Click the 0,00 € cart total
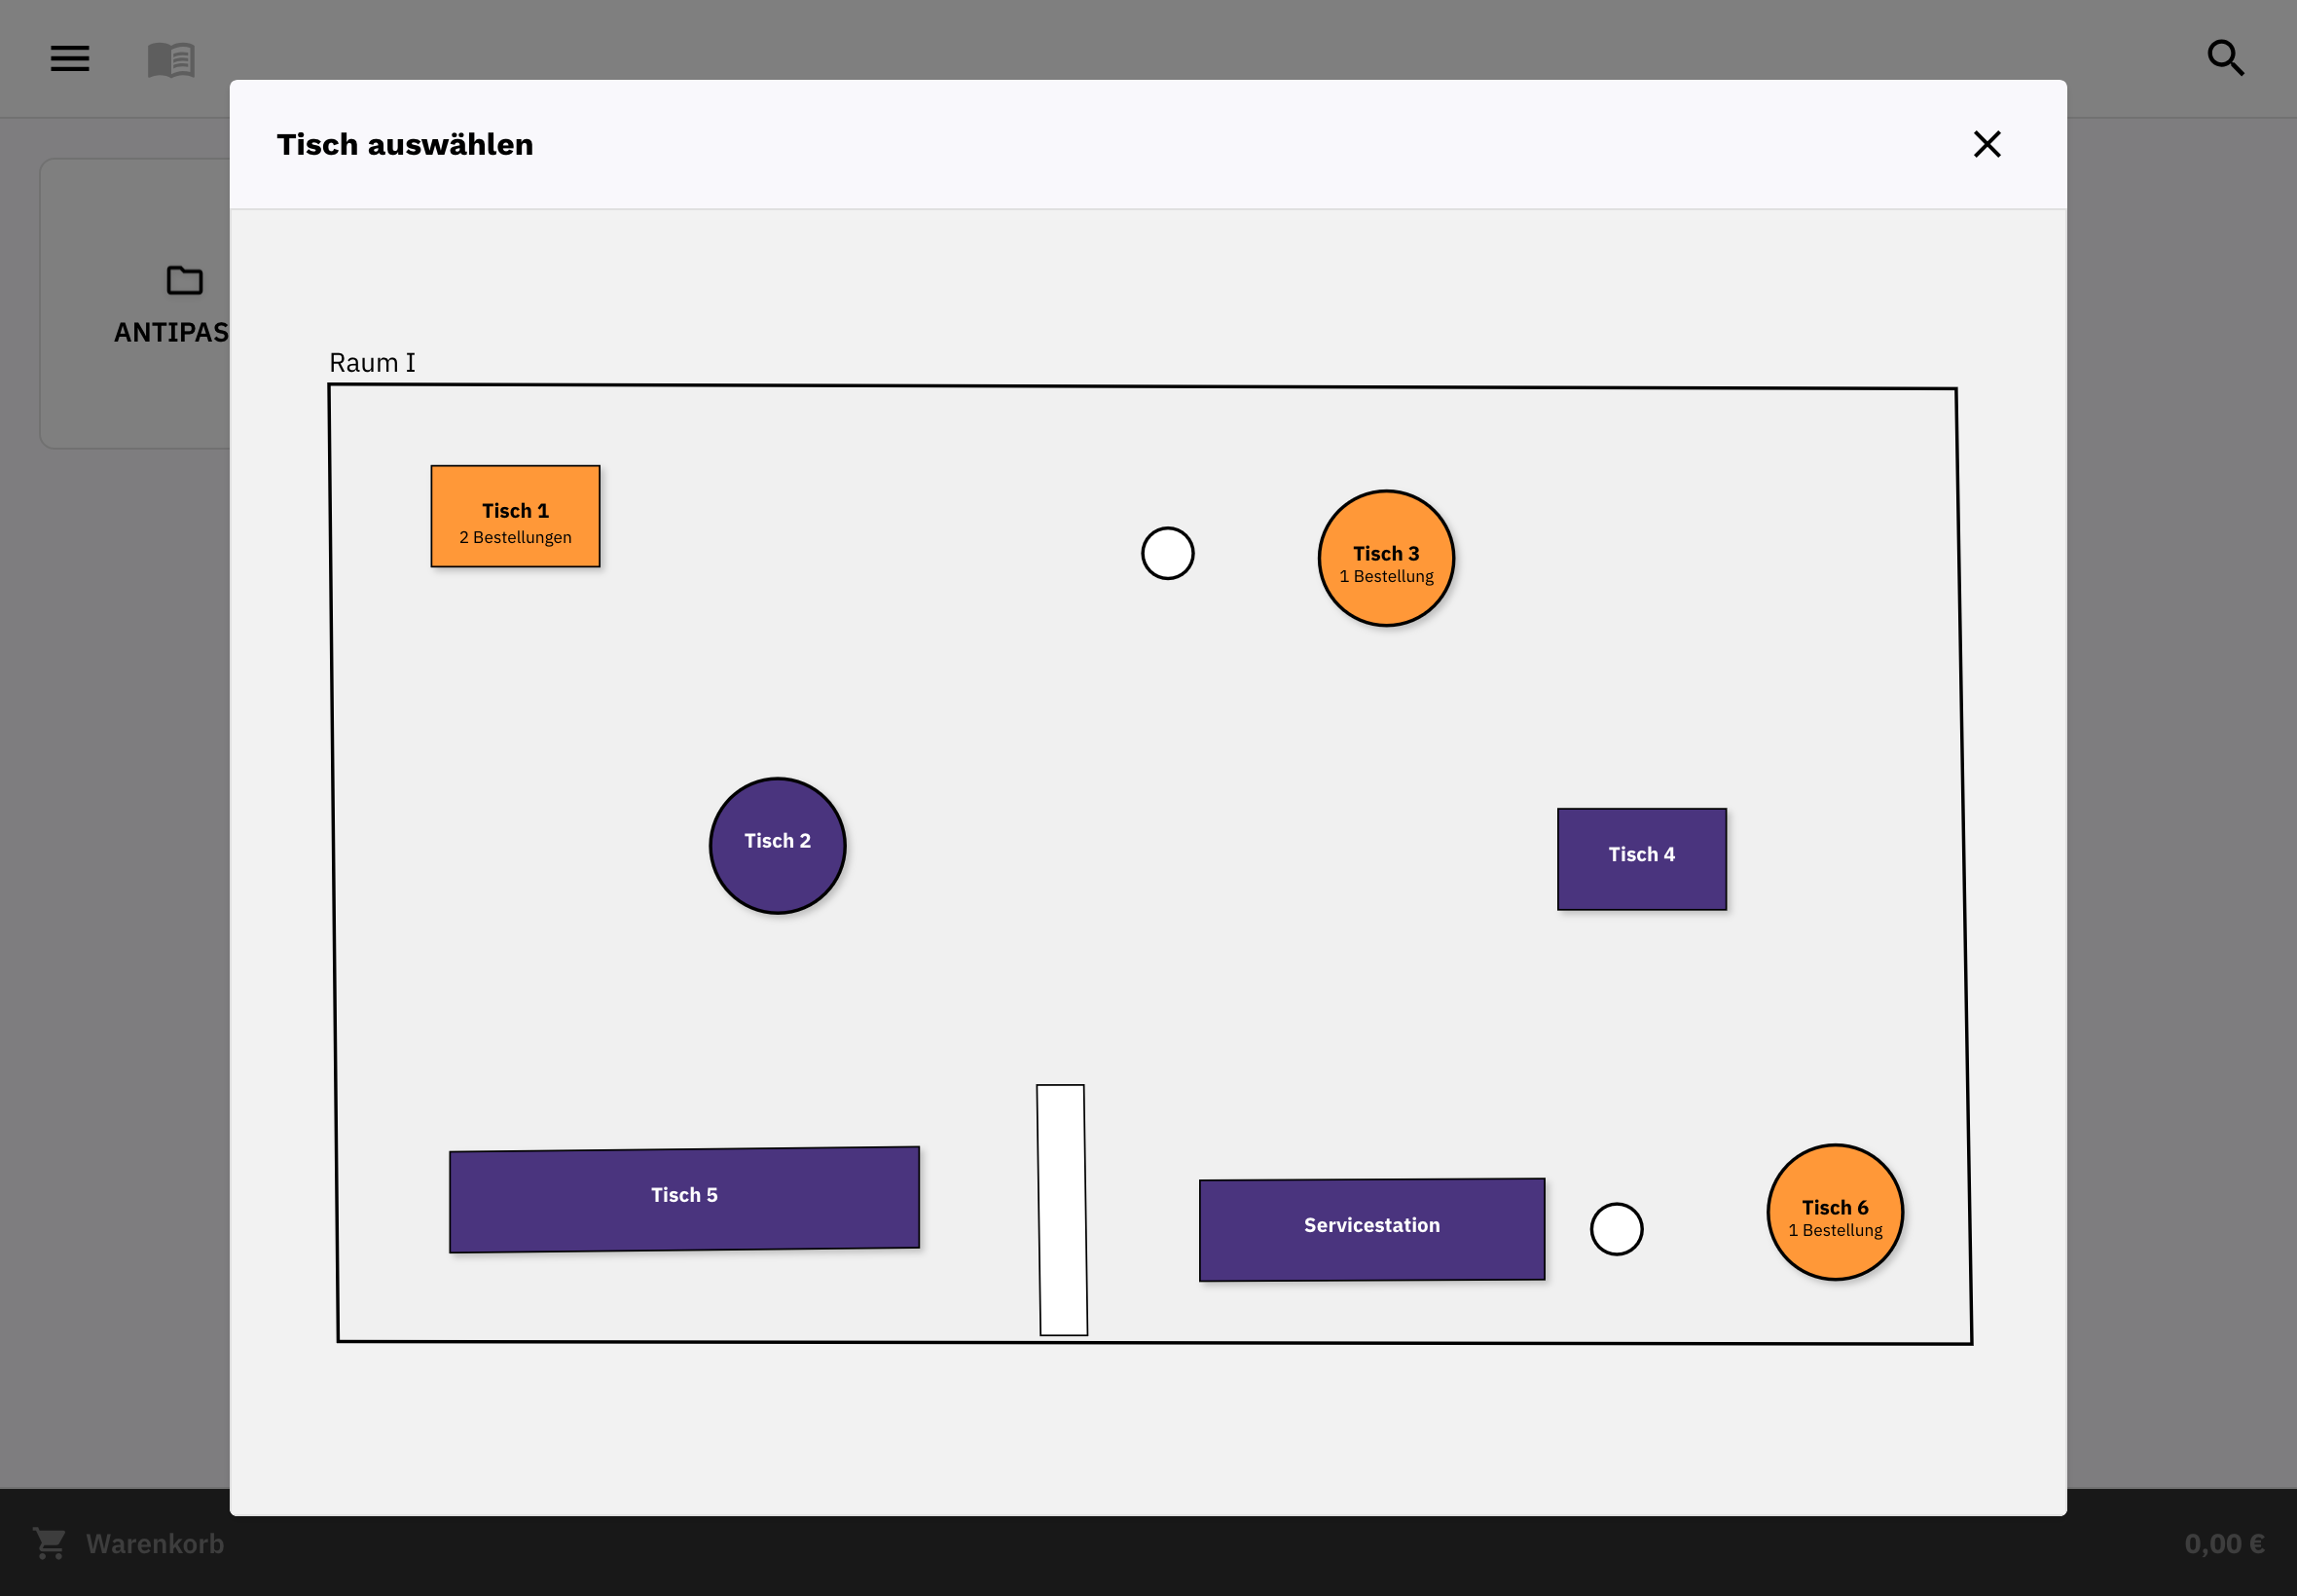The width and height of the screenshot is (2297, 1596). click(2224, 1543)
